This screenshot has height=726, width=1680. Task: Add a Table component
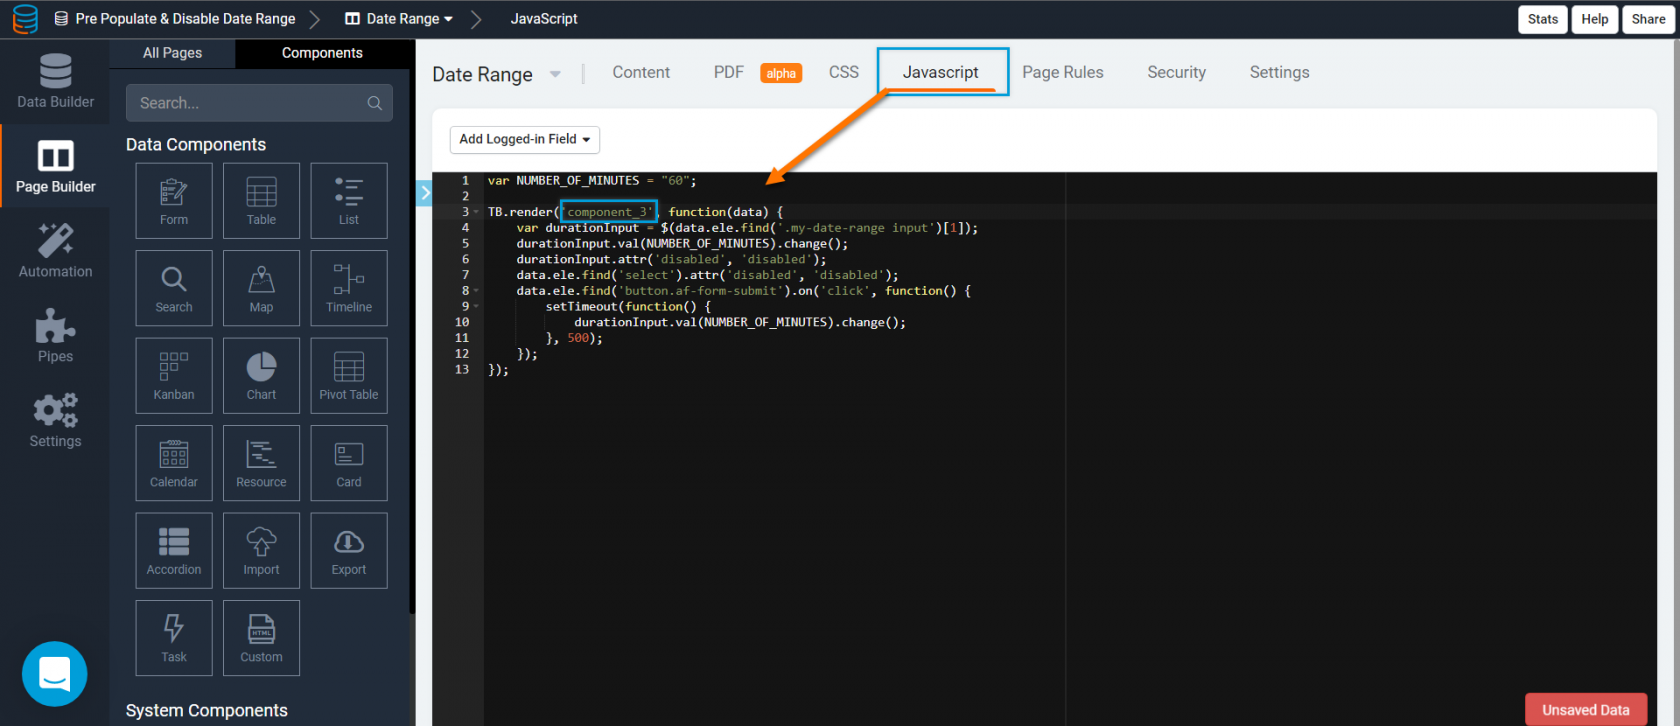(261, 201)
